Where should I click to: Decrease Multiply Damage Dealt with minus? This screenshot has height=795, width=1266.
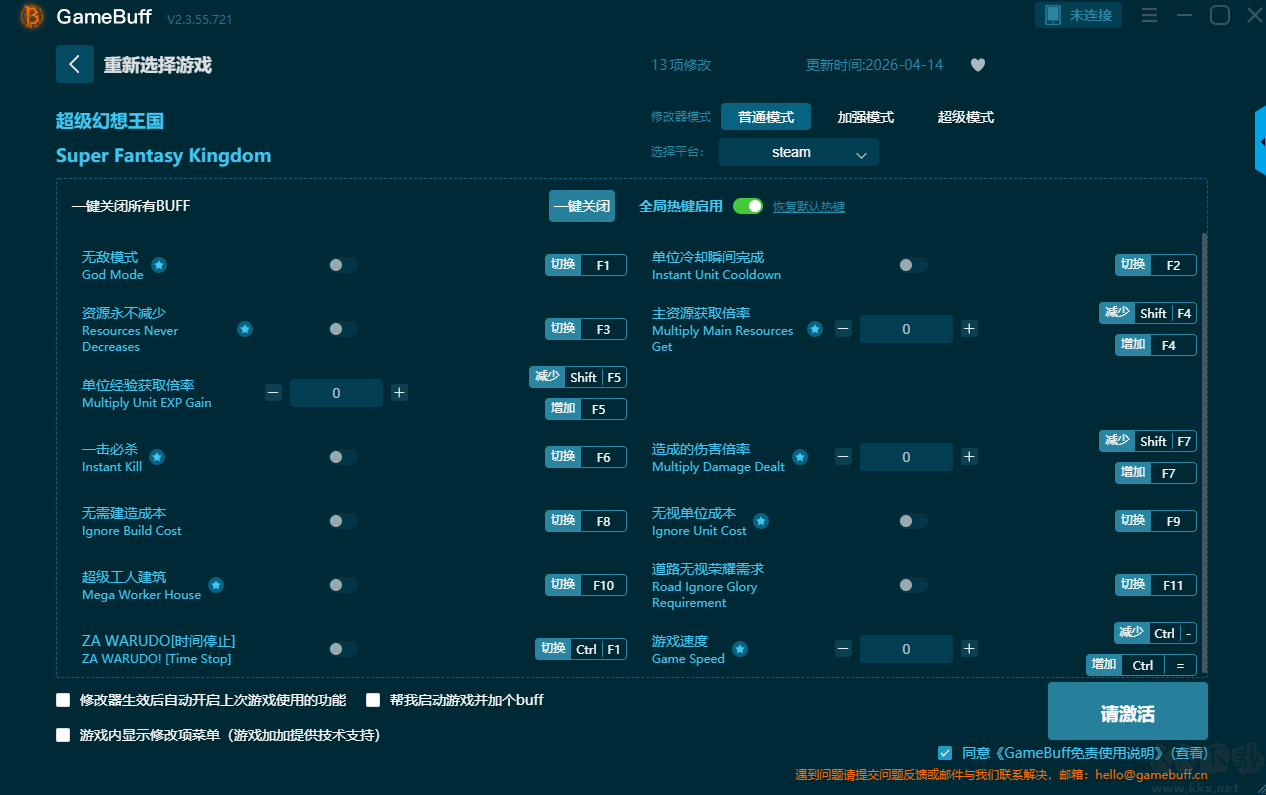point(843,457)
